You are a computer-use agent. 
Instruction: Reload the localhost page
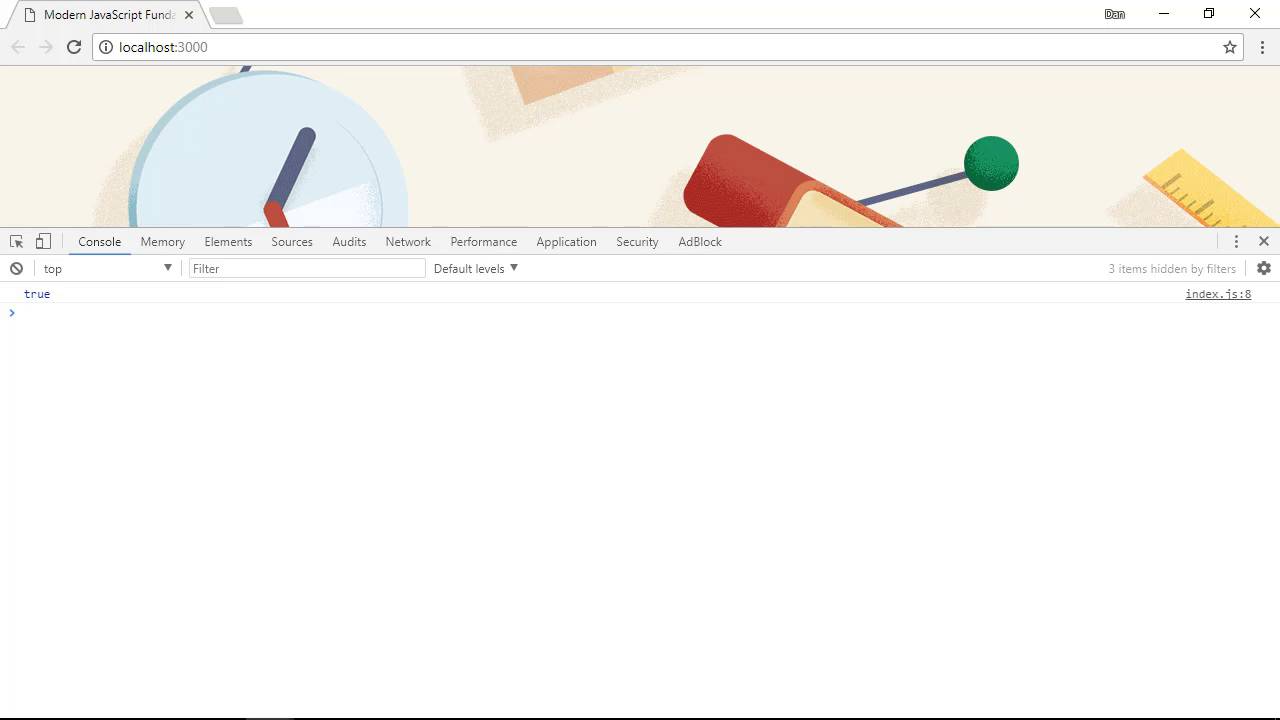pos(74,47)
